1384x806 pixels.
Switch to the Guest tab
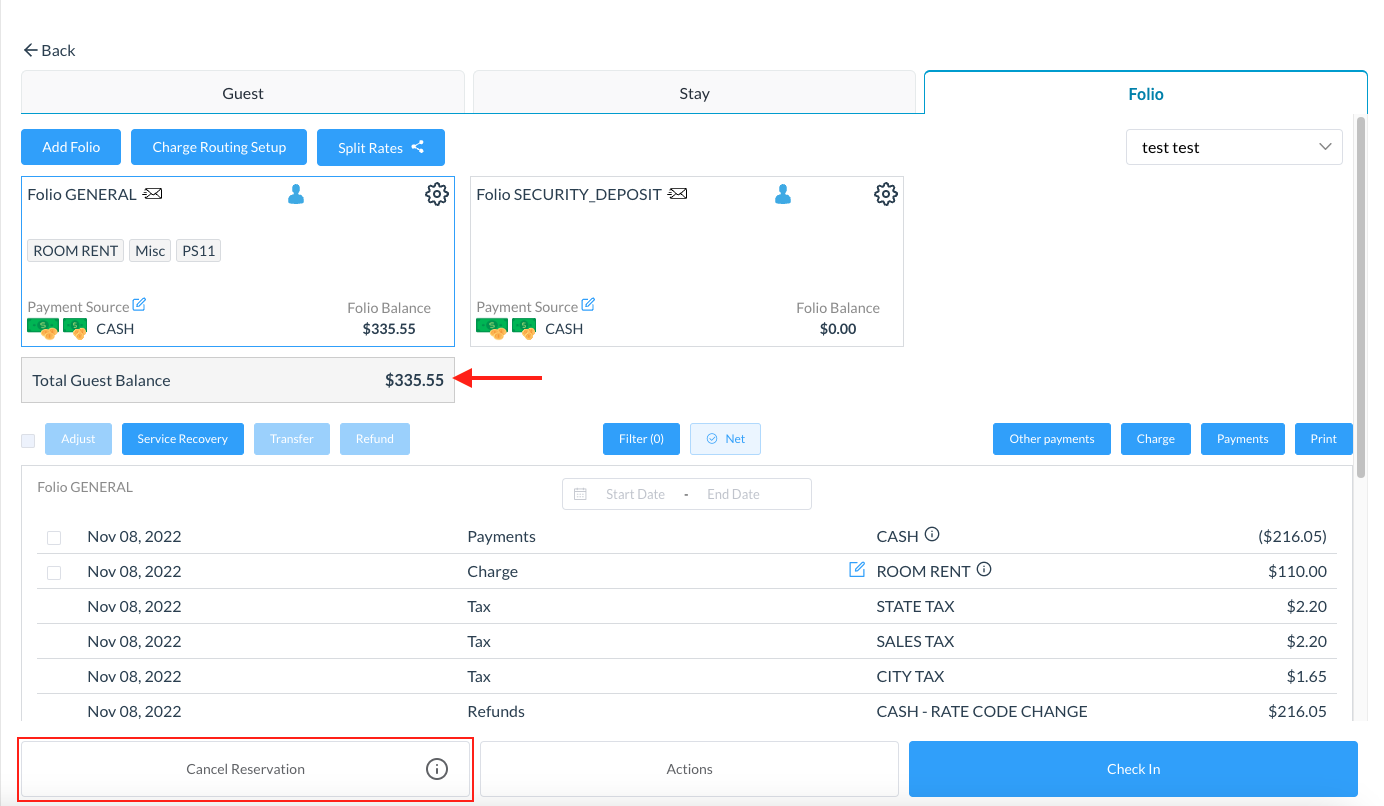tap(243, 93)
